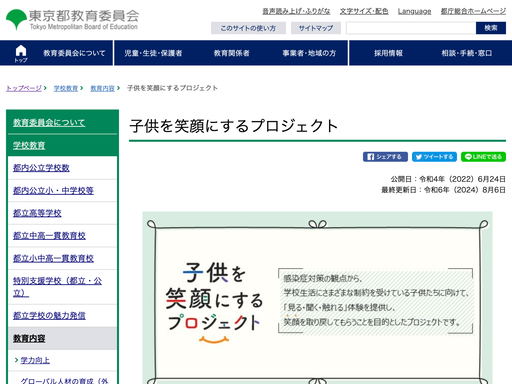This screenshot has height=384, width=512.
Task: Open sidebar 特別支援学校（都立・公立） link
Action: (58, 287)
